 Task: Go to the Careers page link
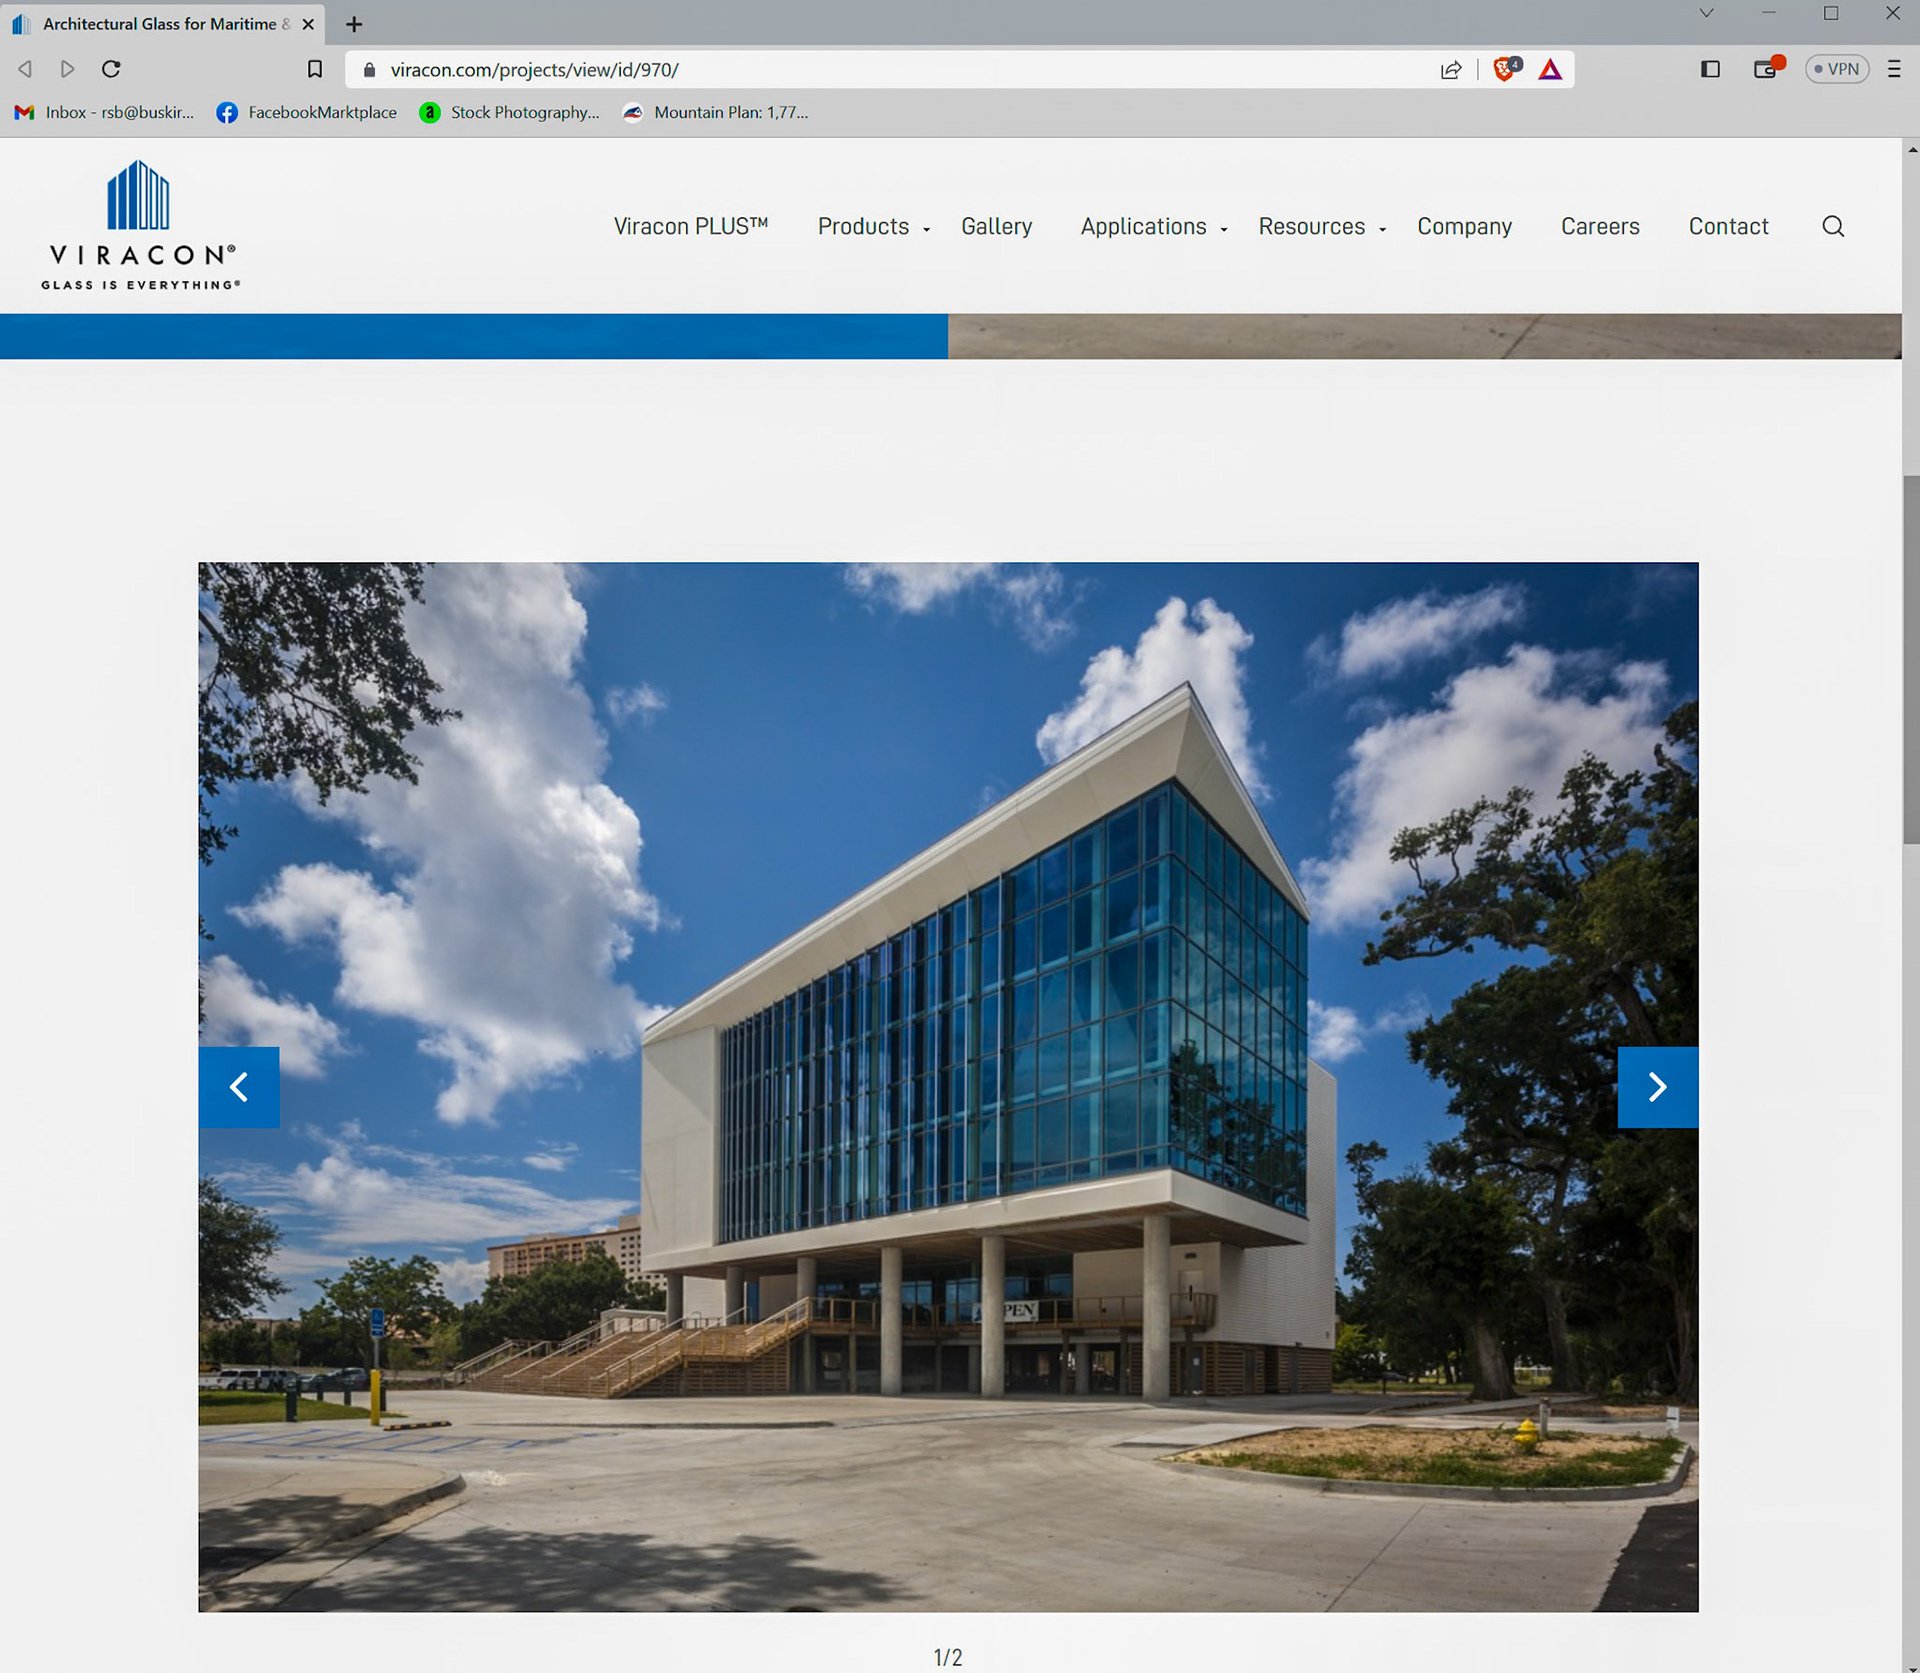[1599, 227]
